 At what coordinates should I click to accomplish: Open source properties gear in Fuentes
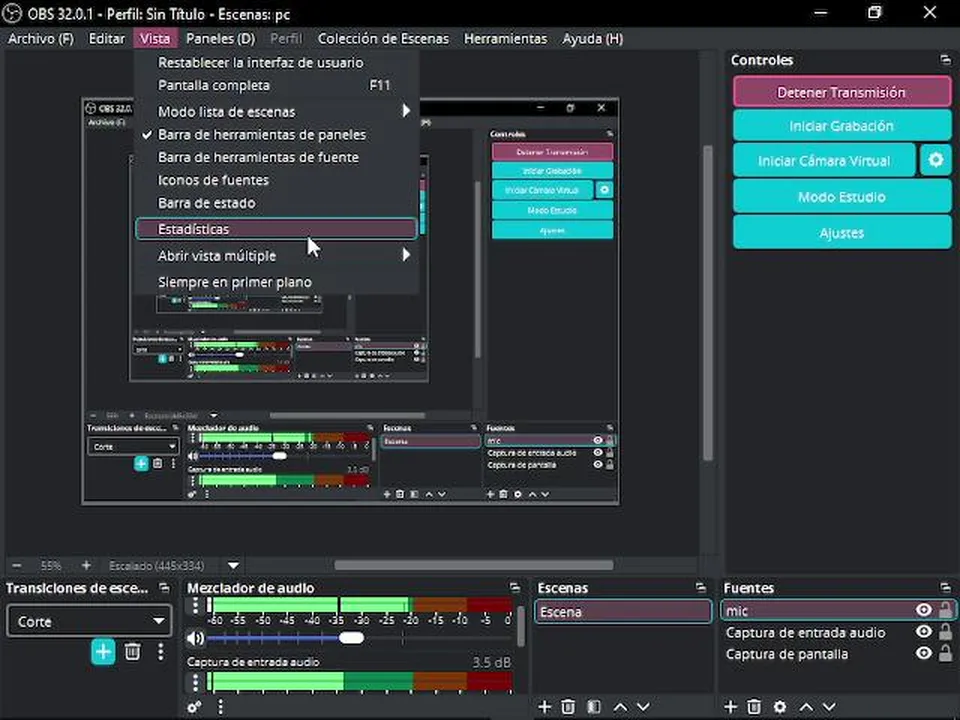(779, 707)
